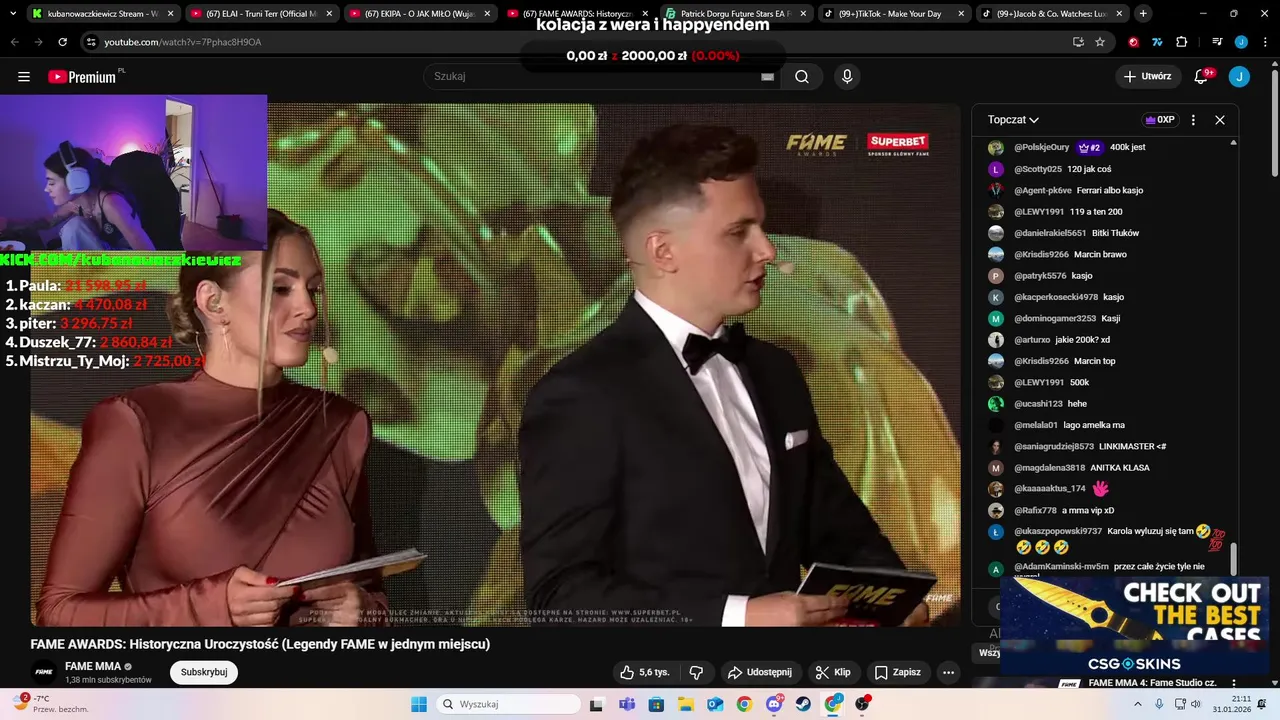
Task: Open the weather widget showing -7°C
Action: click(x=52, y=704)
